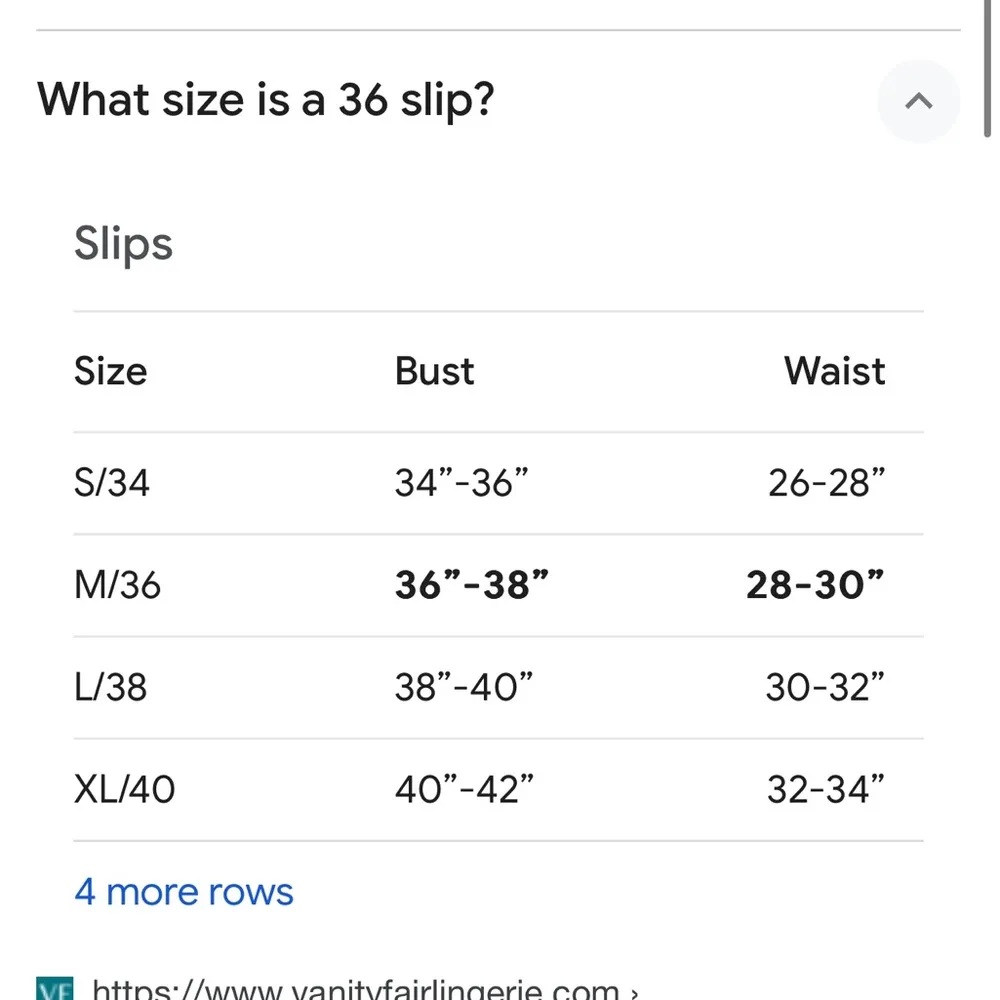Click the "Slips" table heading

[123, 244]
